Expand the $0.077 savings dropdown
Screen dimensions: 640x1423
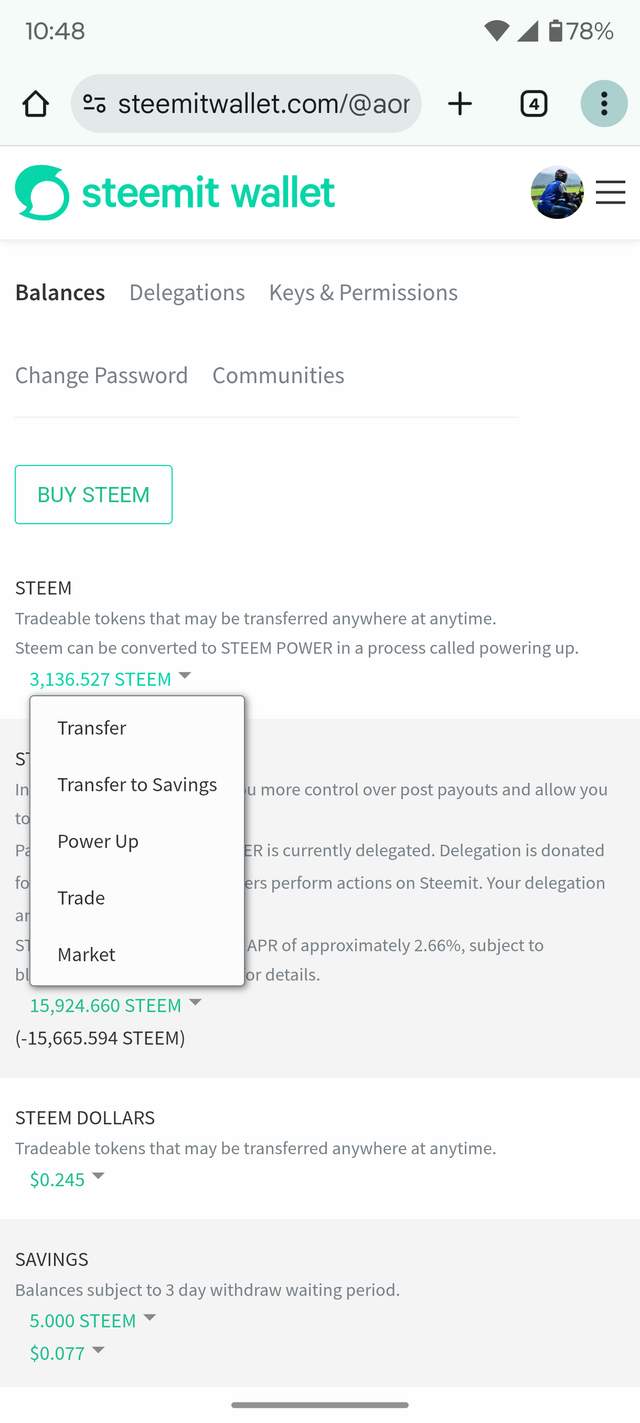pyautogui.click(x=67, y=1353)
